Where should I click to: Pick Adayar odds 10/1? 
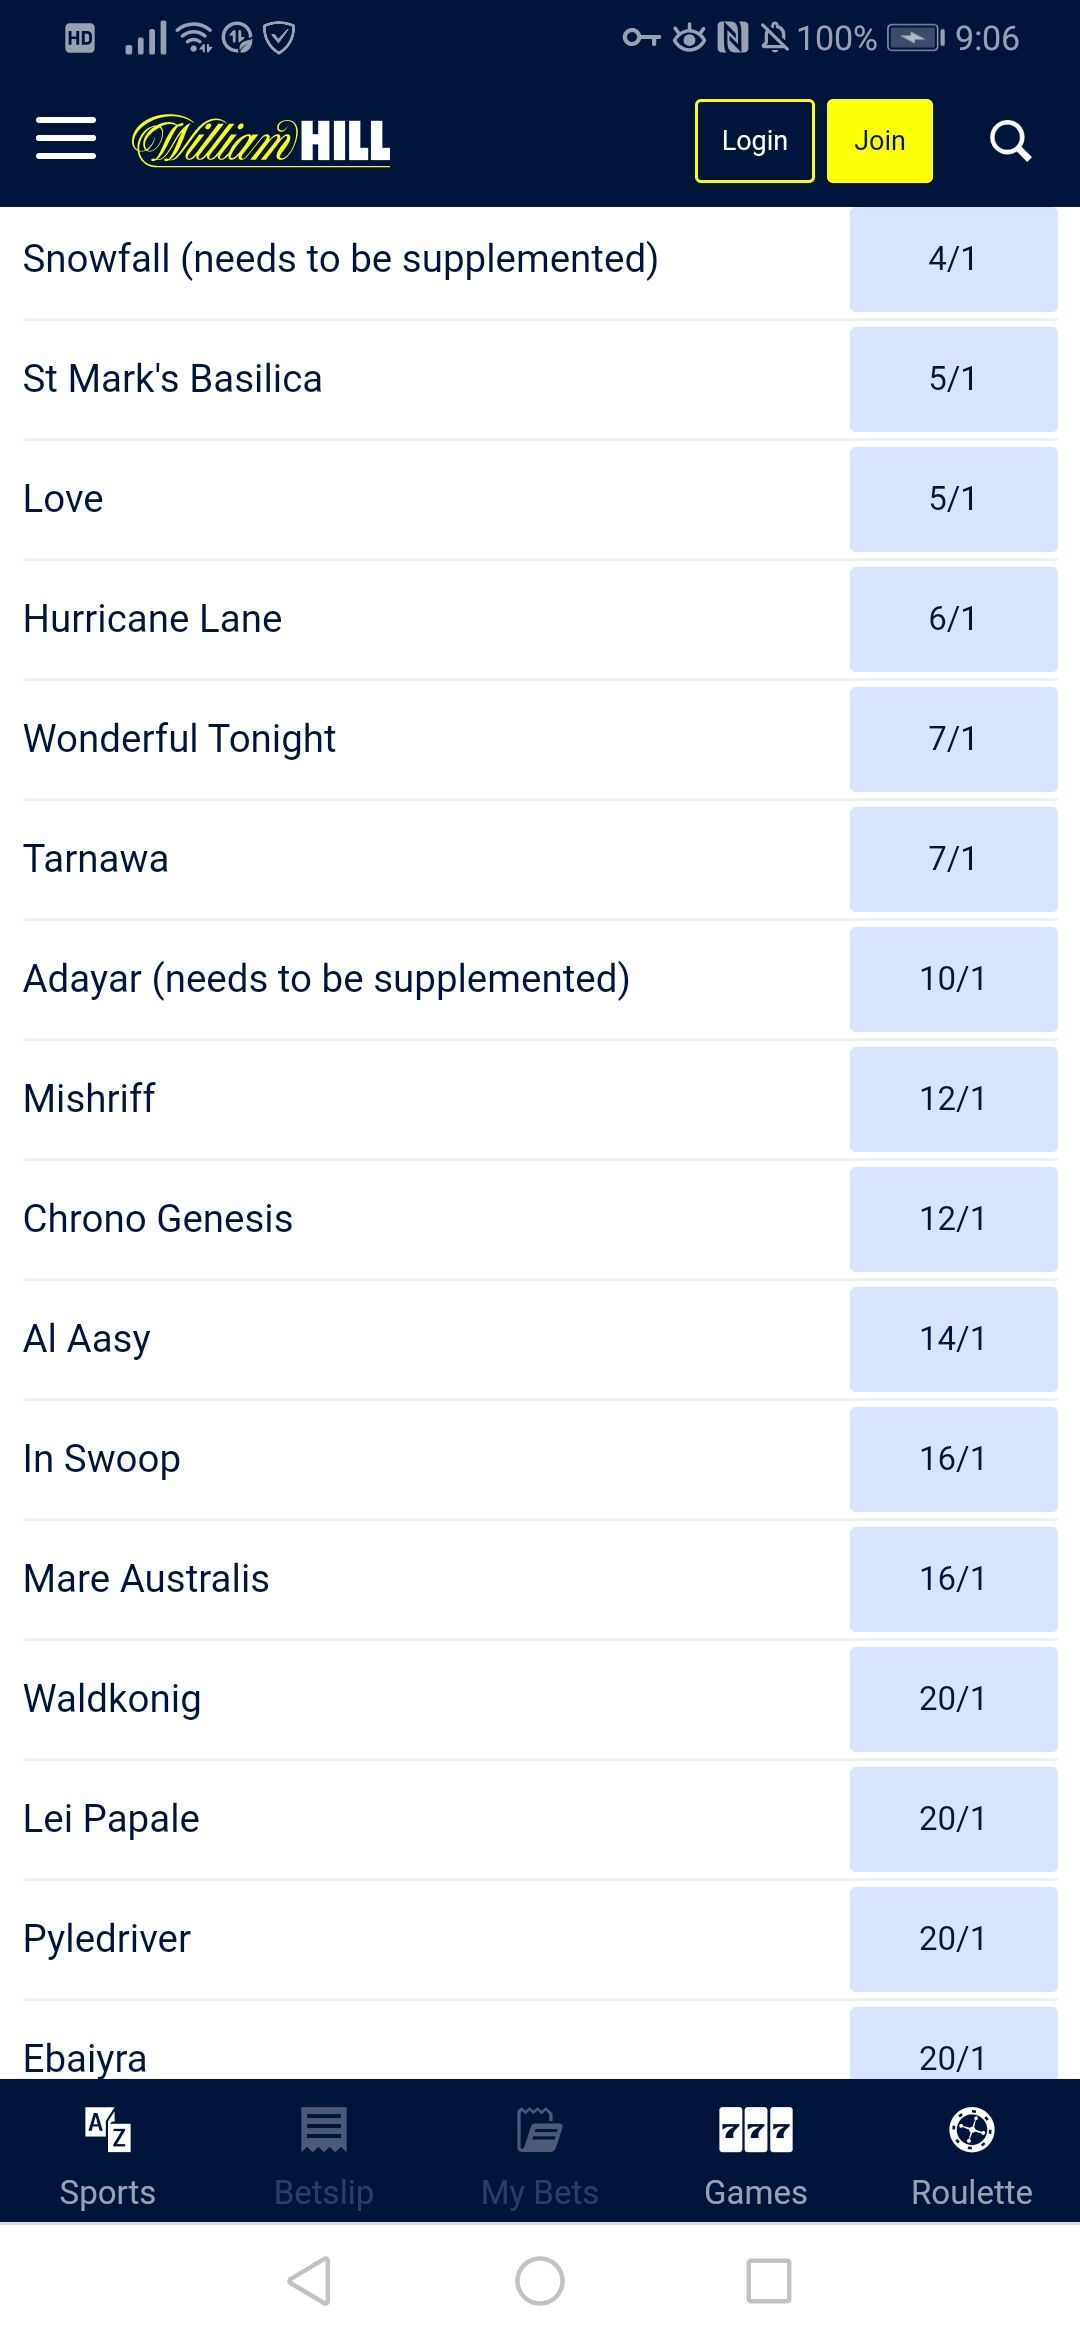pos(953,979)
